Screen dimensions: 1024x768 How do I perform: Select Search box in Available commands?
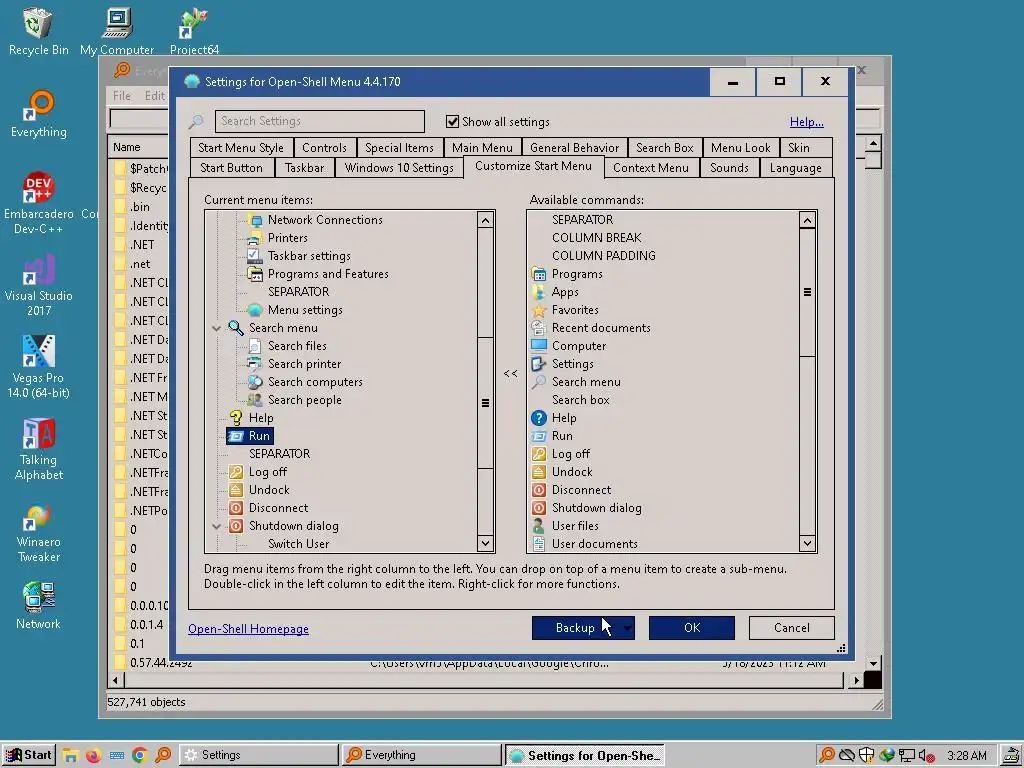coord(581,400)
